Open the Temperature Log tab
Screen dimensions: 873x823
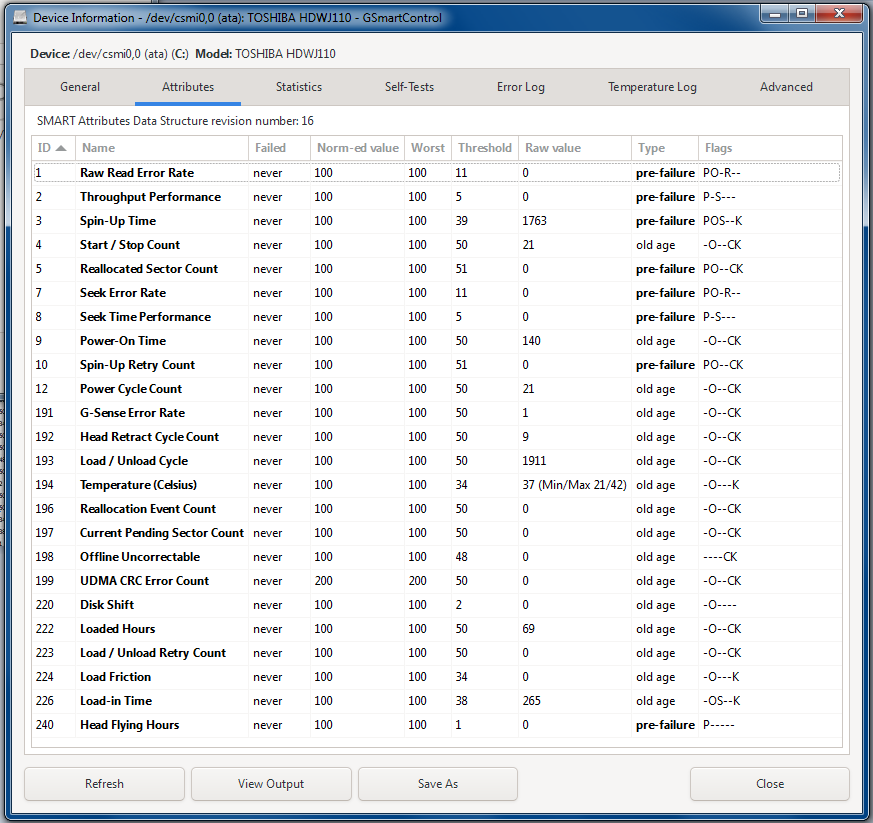(652, 87)
